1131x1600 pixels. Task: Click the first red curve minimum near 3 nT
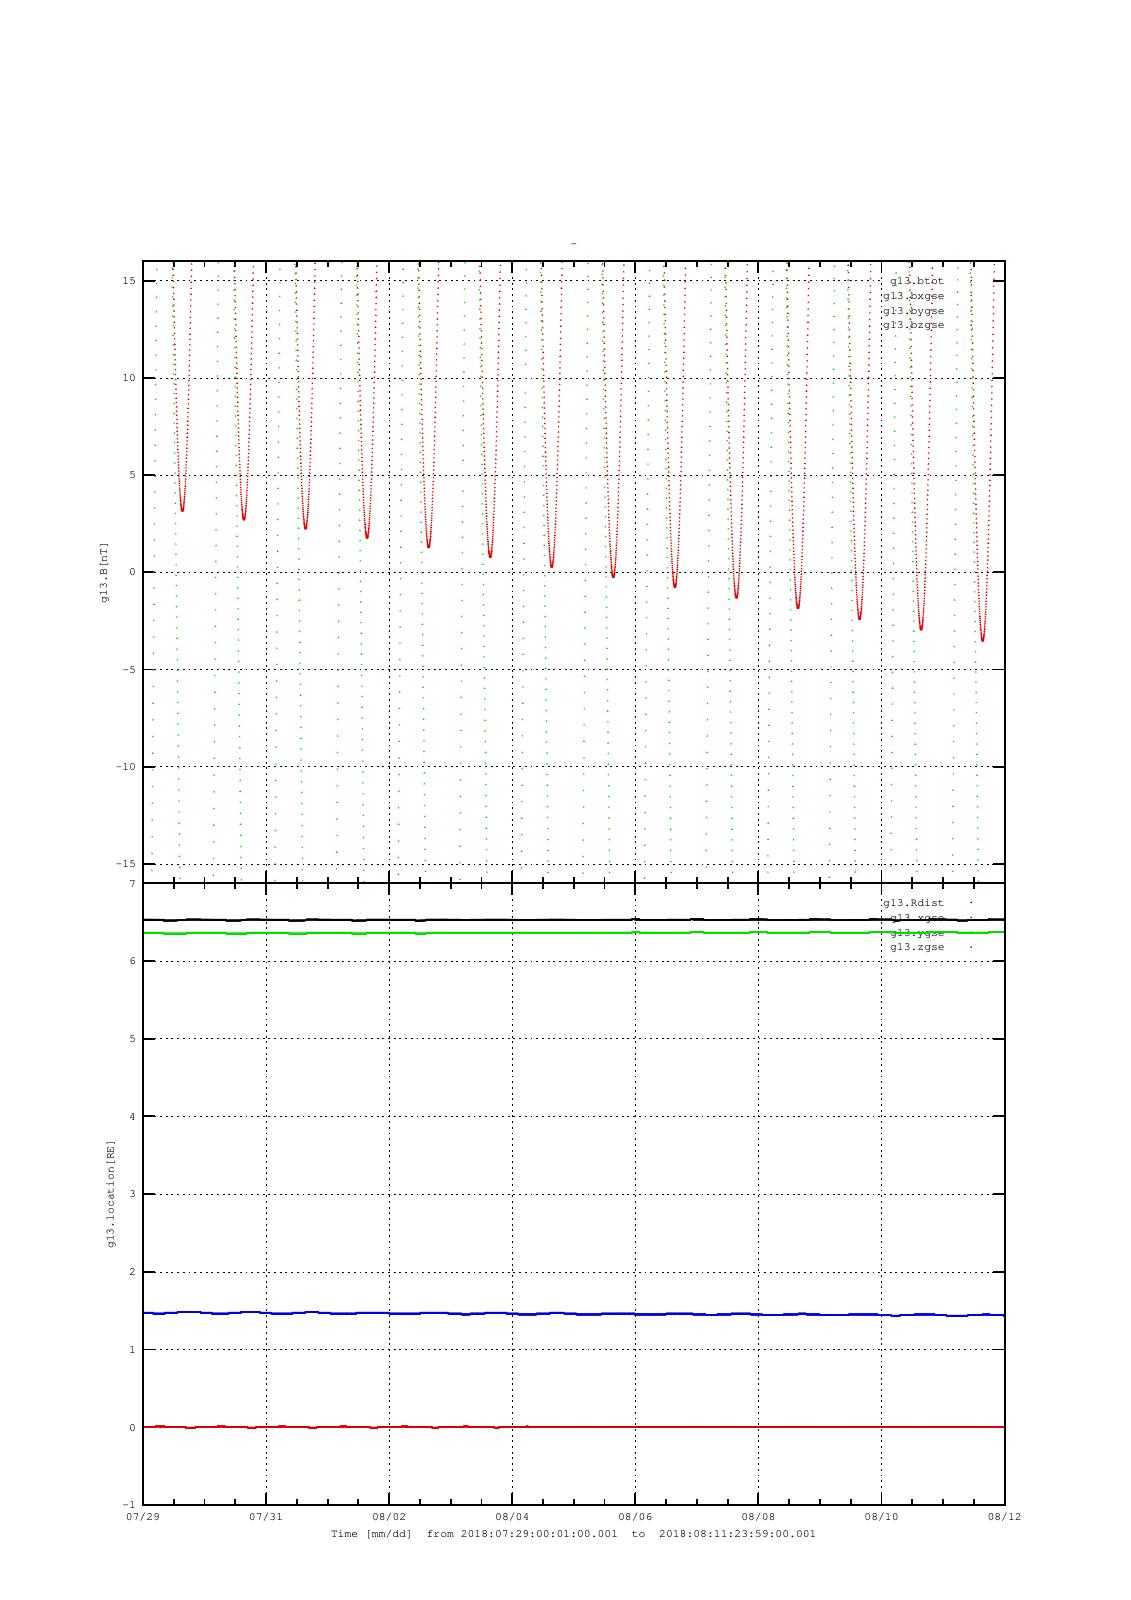click(182, 509)
